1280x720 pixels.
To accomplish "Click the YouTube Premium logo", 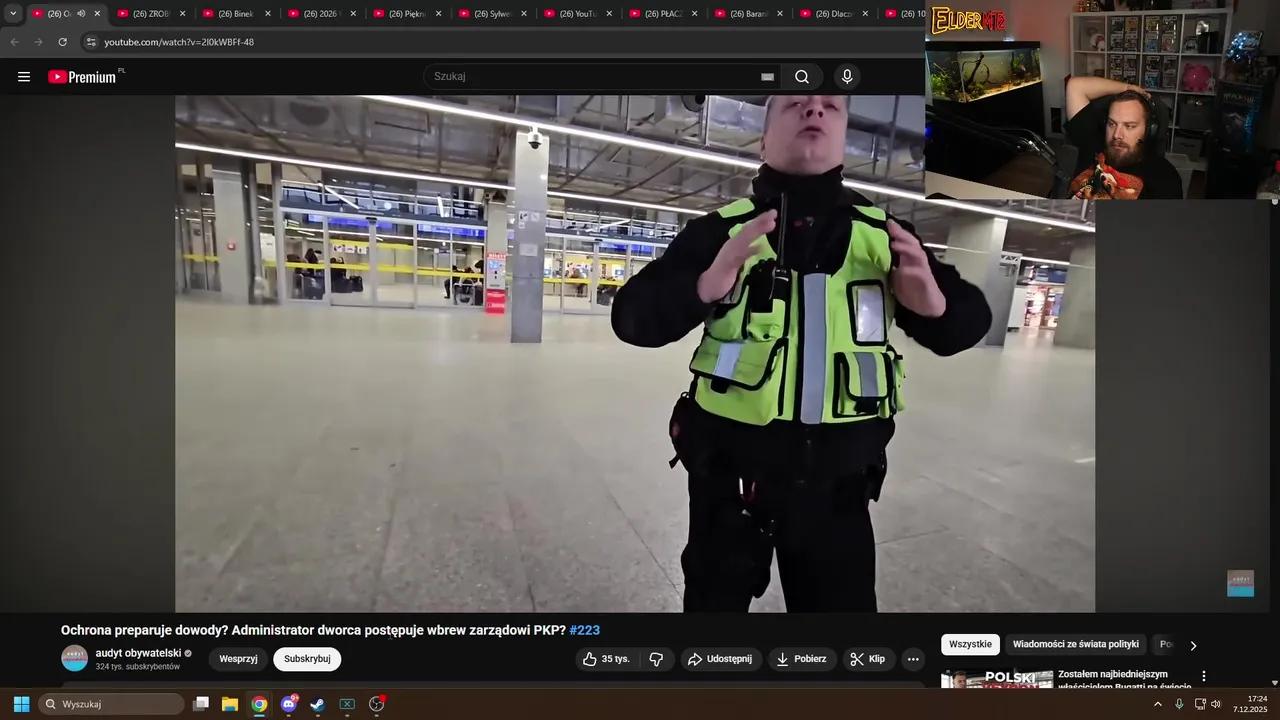I will pos(83,76).
